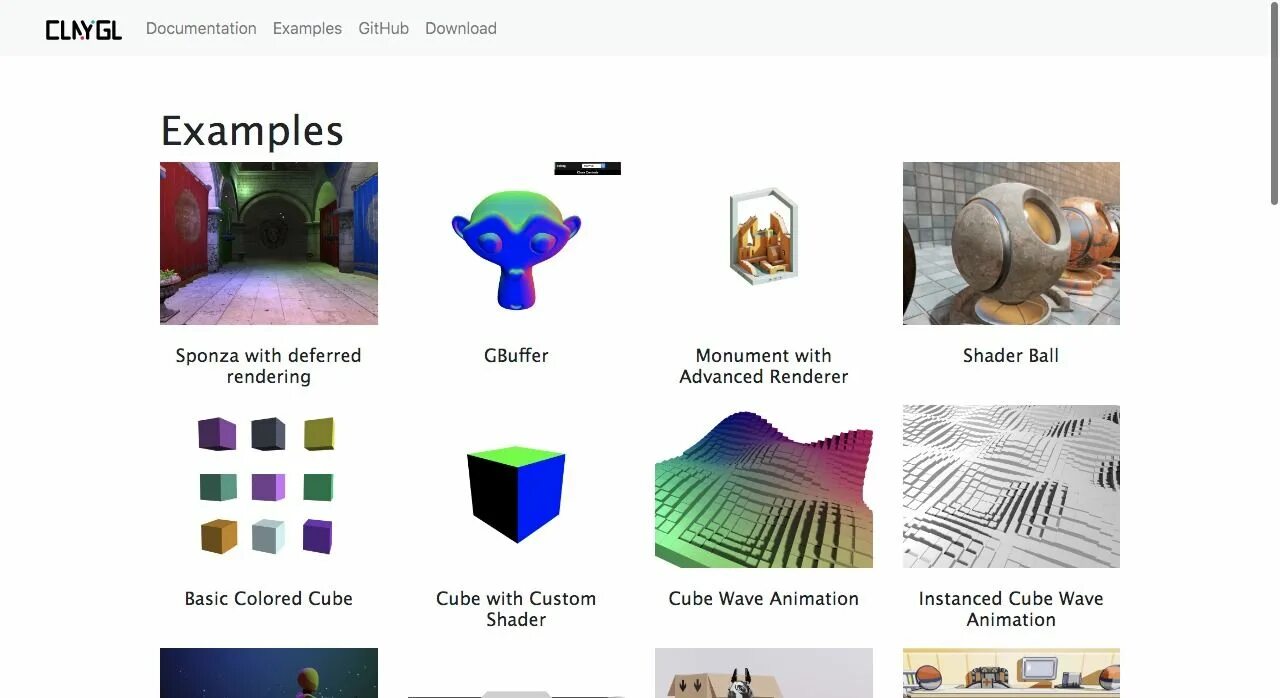This screenshot has width=1280, height=698.
Task: Open the GBuffer monkey head thumbnail
Action: [516, 243]
